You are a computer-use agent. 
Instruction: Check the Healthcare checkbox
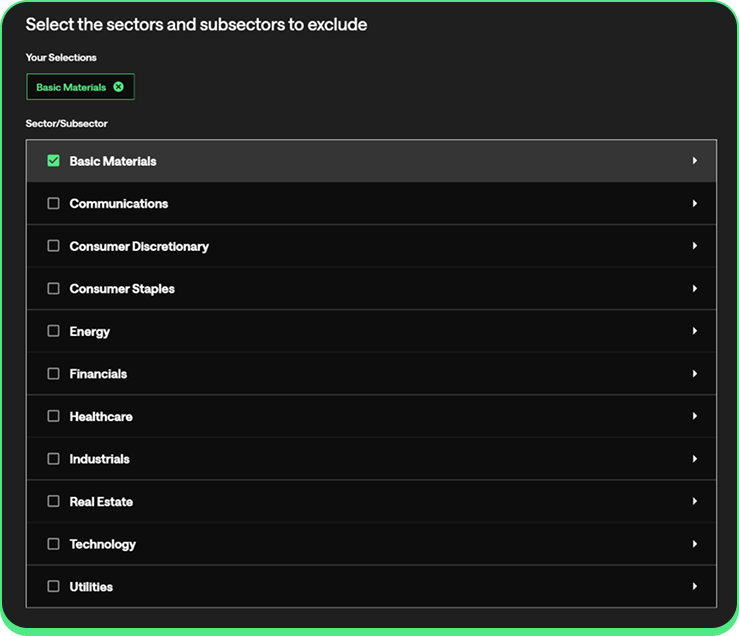click(x=54, y=416)
